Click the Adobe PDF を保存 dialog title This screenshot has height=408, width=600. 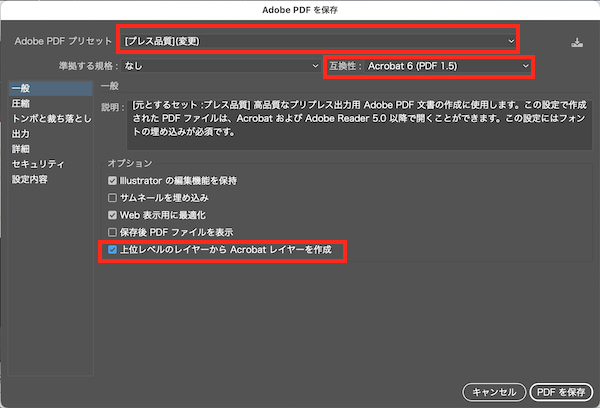[x=300, y=10]
